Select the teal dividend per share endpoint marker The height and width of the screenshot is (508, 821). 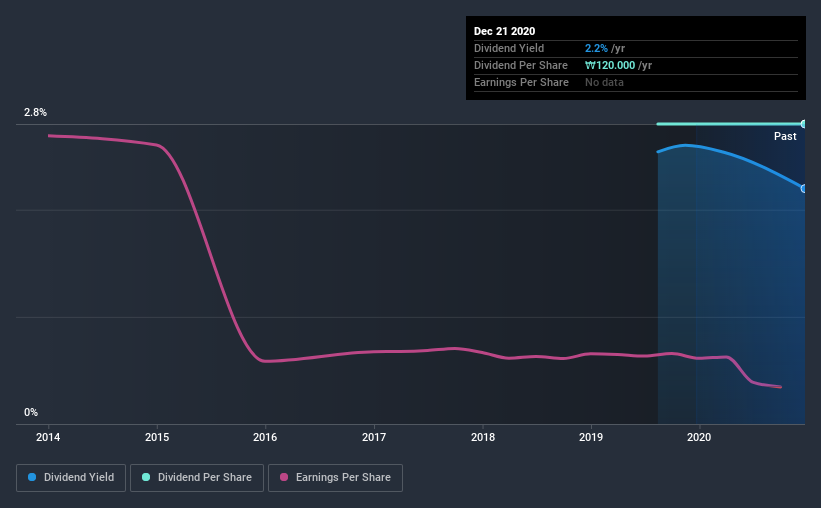click(x=803, y=124)
